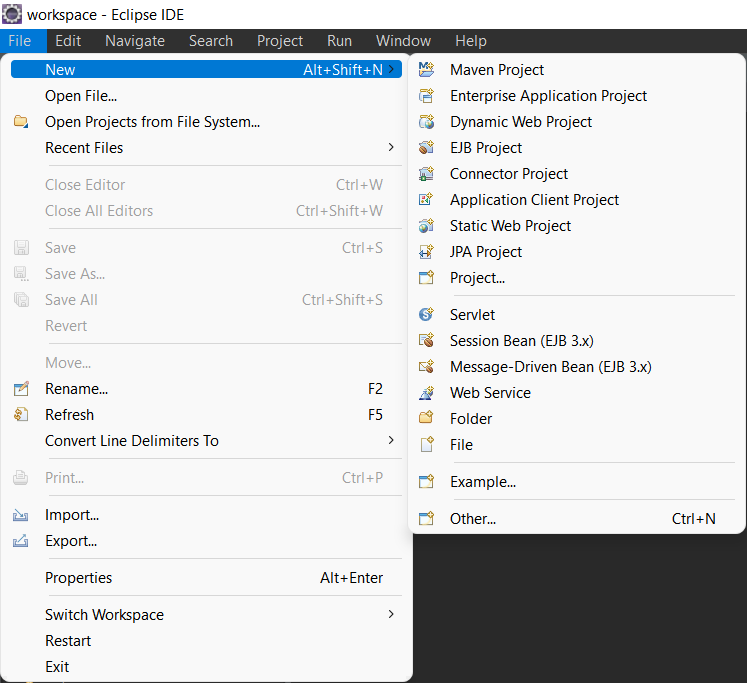The height and width of the screenshot is (683, 747).
Task: Open the Edit menu
Action: pos(68,41)
